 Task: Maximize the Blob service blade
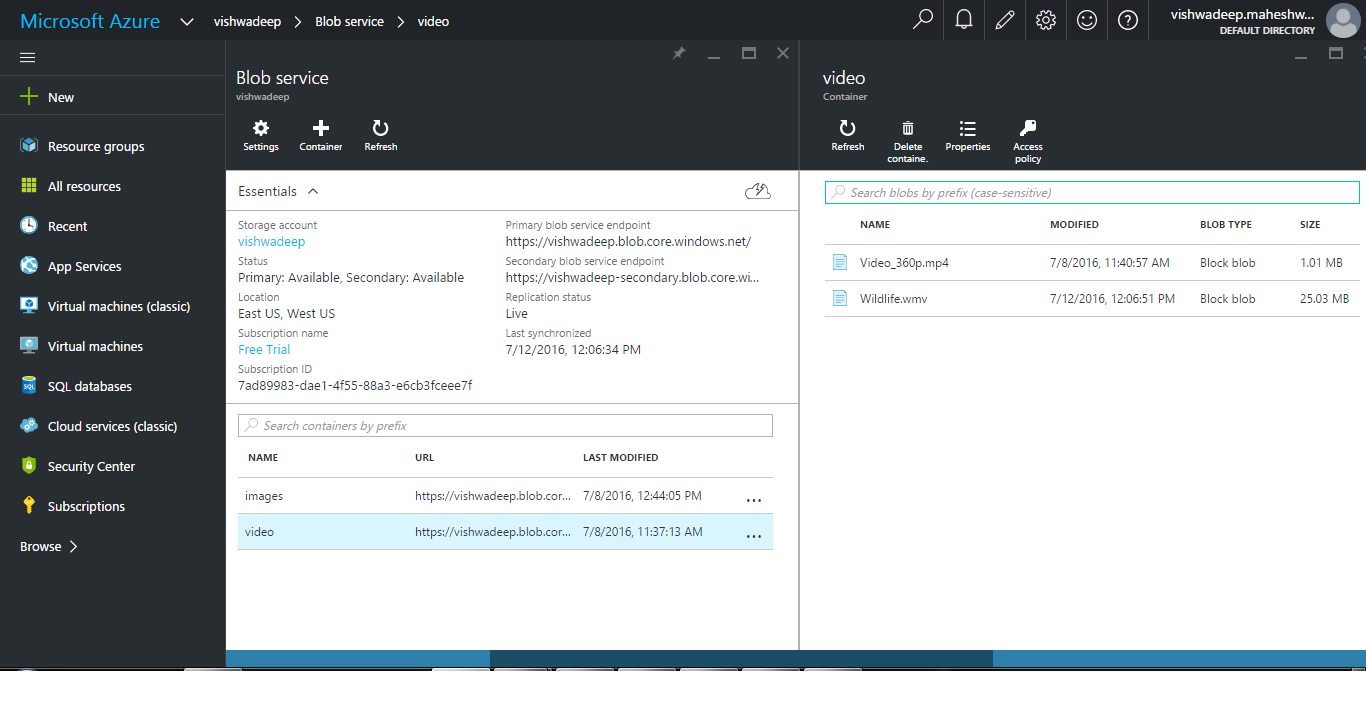pos(749,53)
